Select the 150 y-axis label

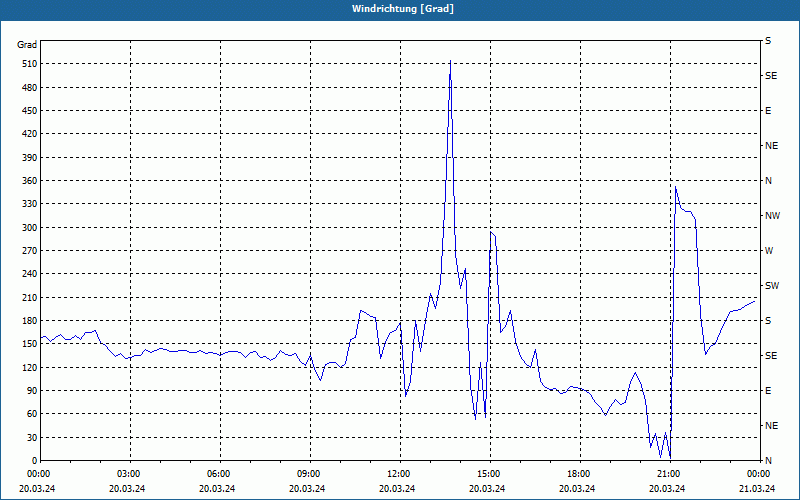31,344
